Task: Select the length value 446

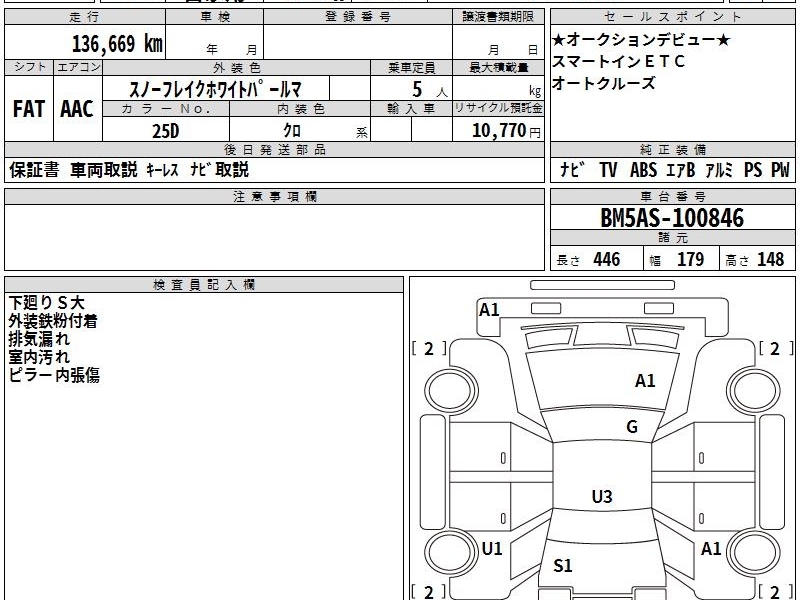Action: click(607, 259)
